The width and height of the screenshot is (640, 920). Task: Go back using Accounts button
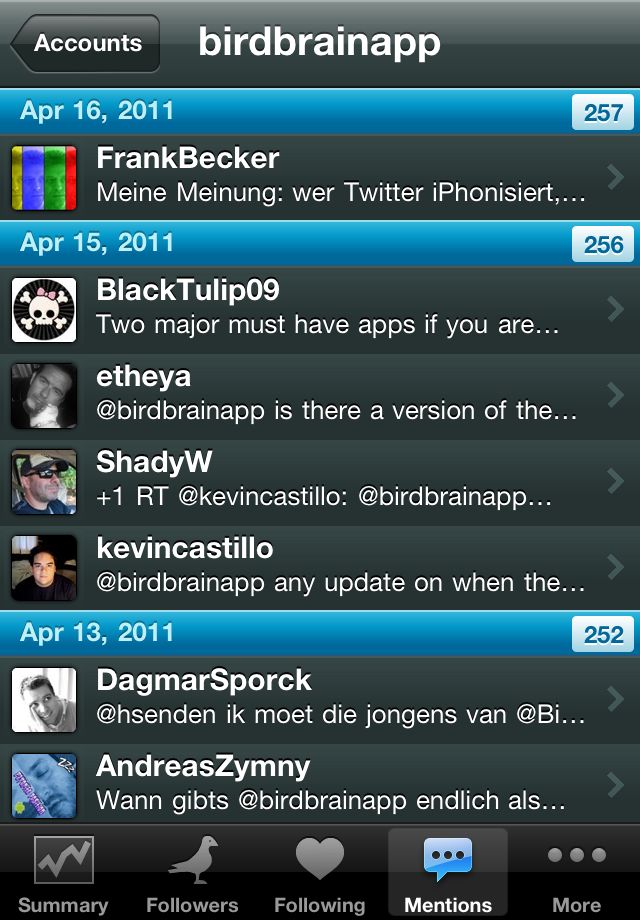pyautogui.click(x=86, y=43)
